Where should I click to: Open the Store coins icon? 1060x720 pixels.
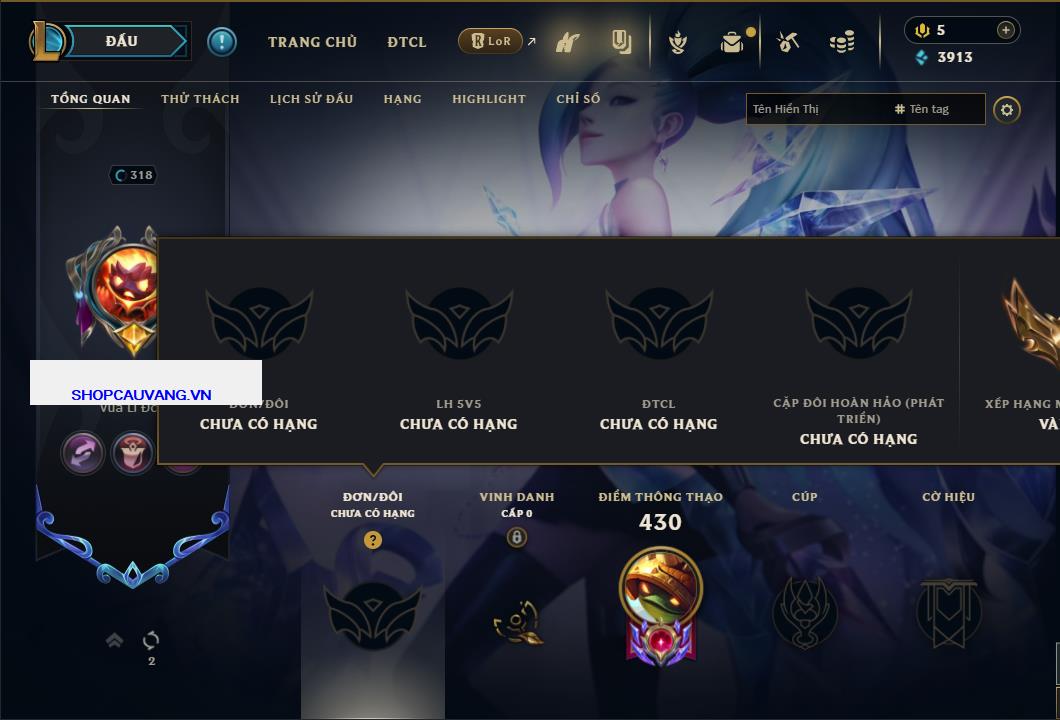tap(842, 42)
